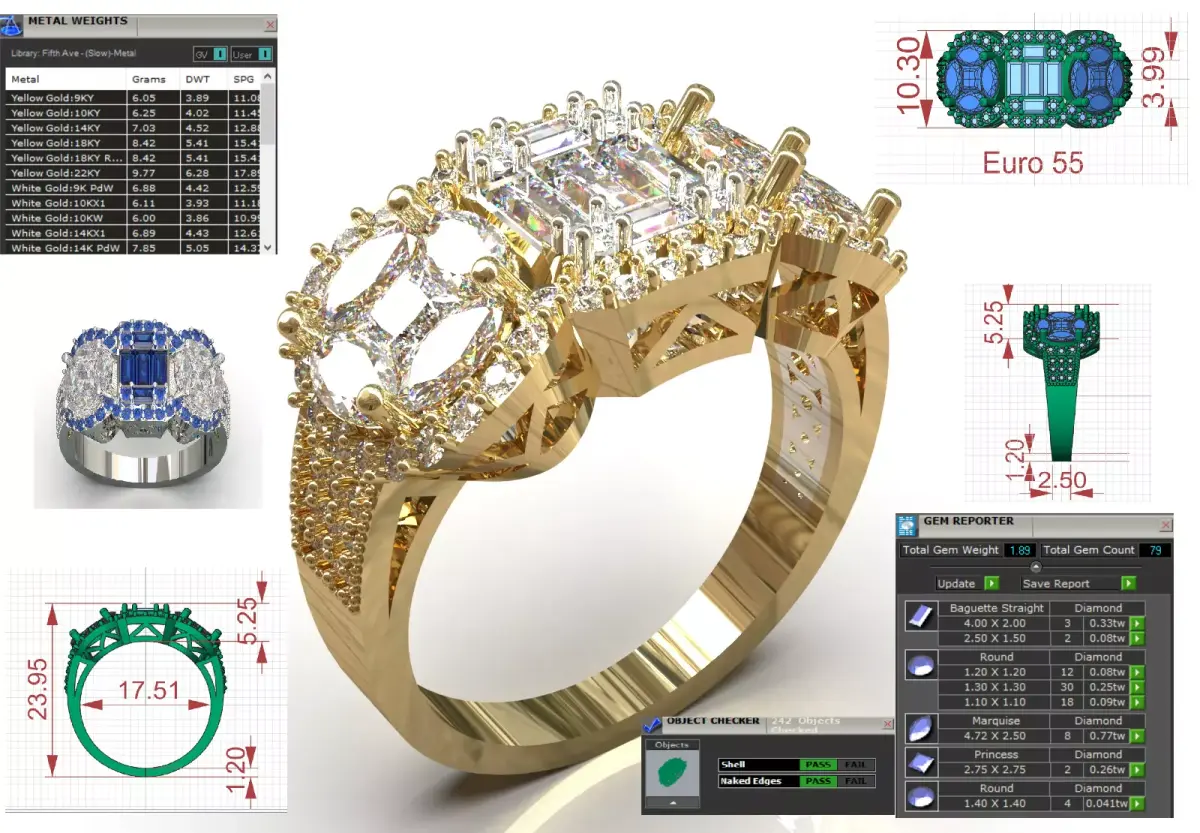
Task: Click the 4.00 X 2.00 baguette size cell
Action: point(993,624)
